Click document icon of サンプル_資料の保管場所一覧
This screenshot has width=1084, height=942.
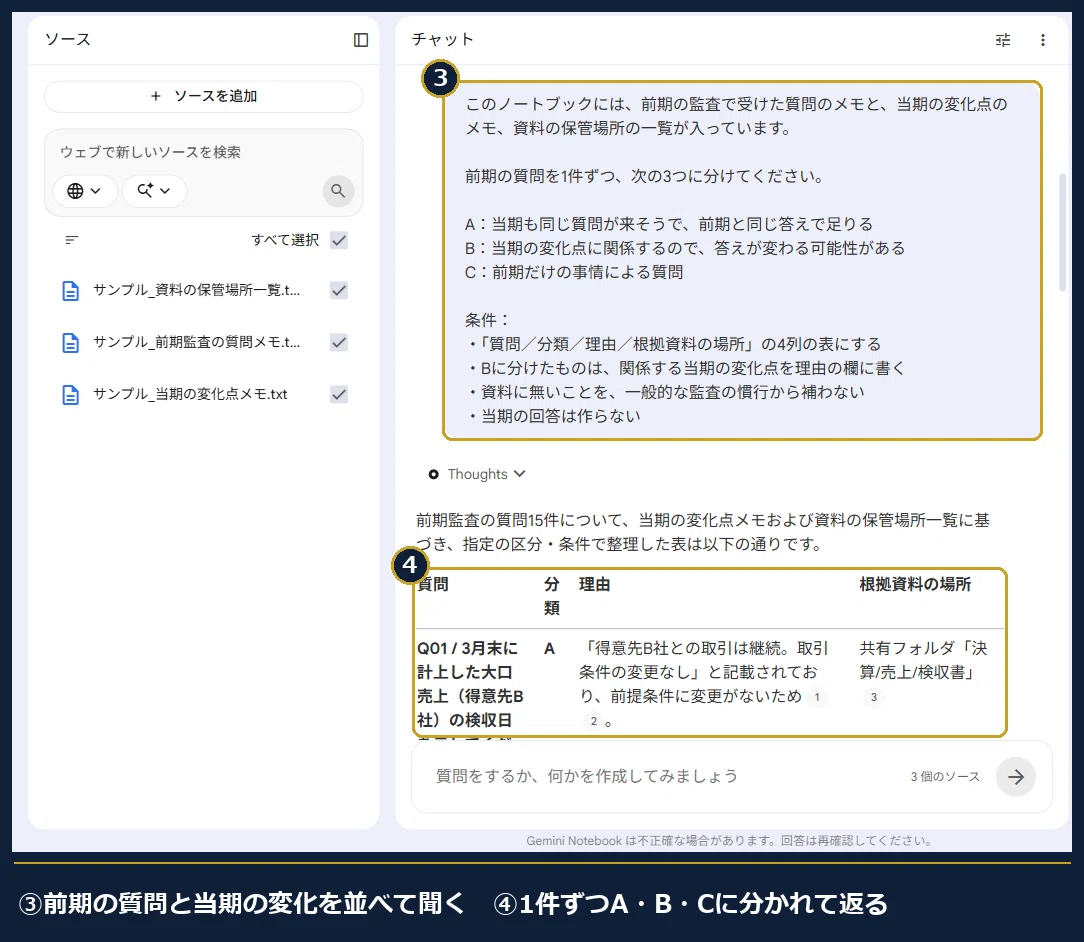coord(71,291)
